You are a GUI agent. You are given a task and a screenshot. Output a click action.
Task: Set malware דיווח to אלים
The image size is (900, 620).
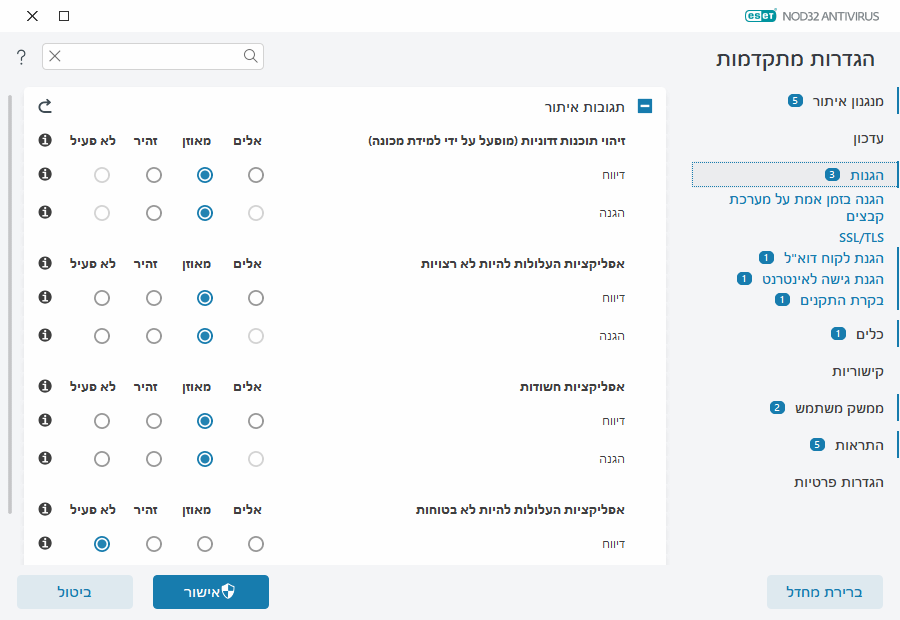(x=256, y=175)
